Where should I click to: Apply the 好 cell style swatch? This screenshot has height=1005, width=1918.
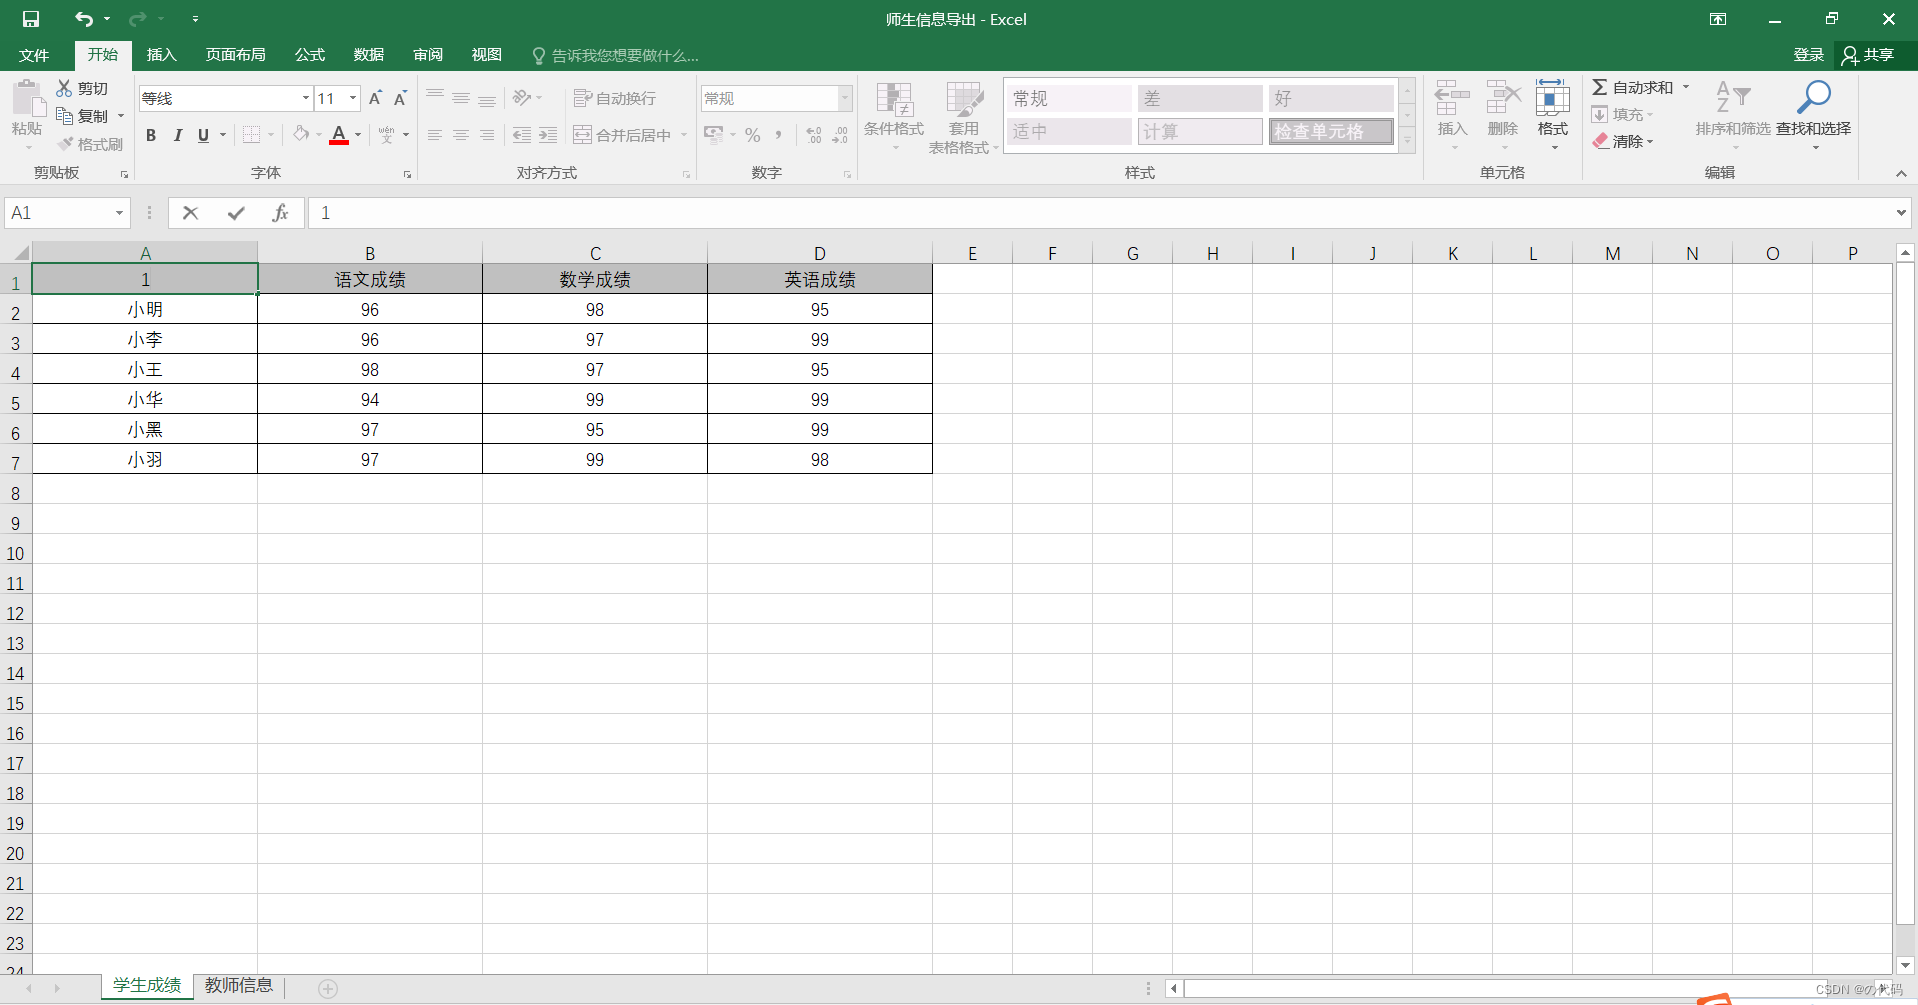point(1331,98)
